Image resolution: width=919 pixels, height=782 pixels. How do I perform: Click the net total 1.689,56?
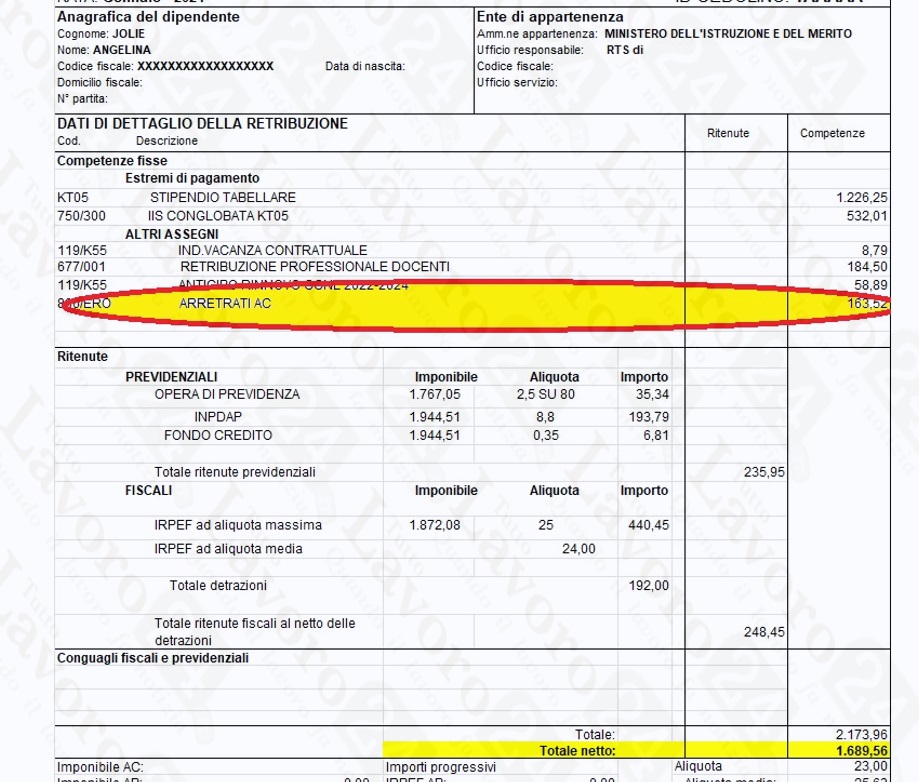pos(862,751)
